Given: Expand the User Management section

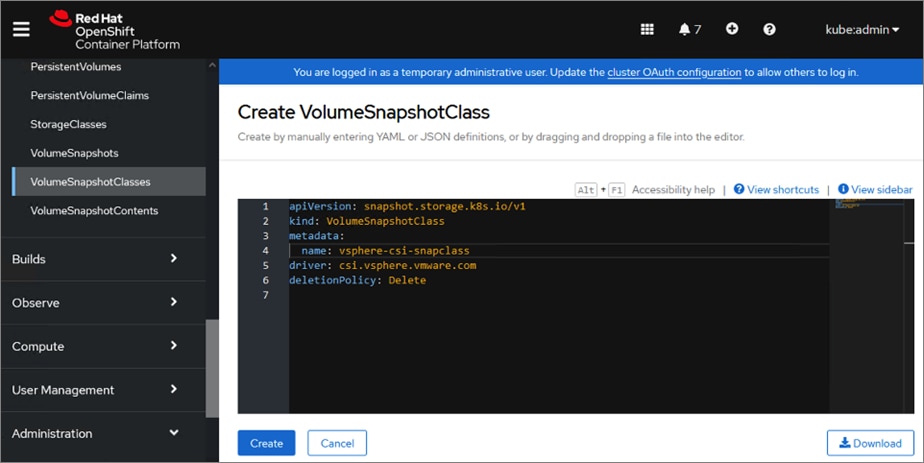Looking at the screenshot, I should (x=103, y=390).
